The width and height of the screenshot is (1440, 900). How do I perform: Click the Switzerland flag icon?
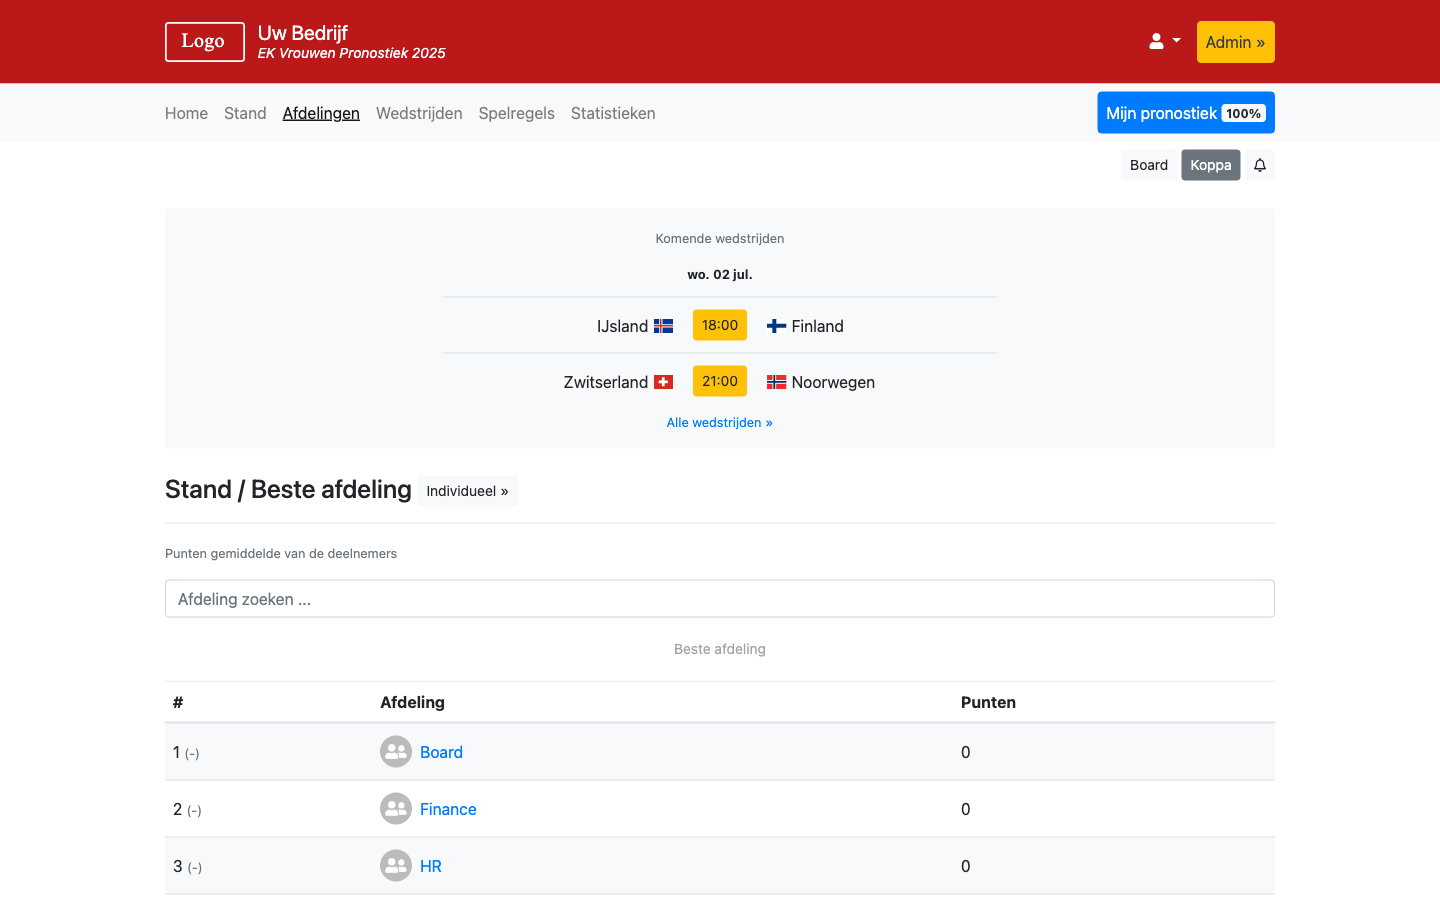(x=663, y=382)
